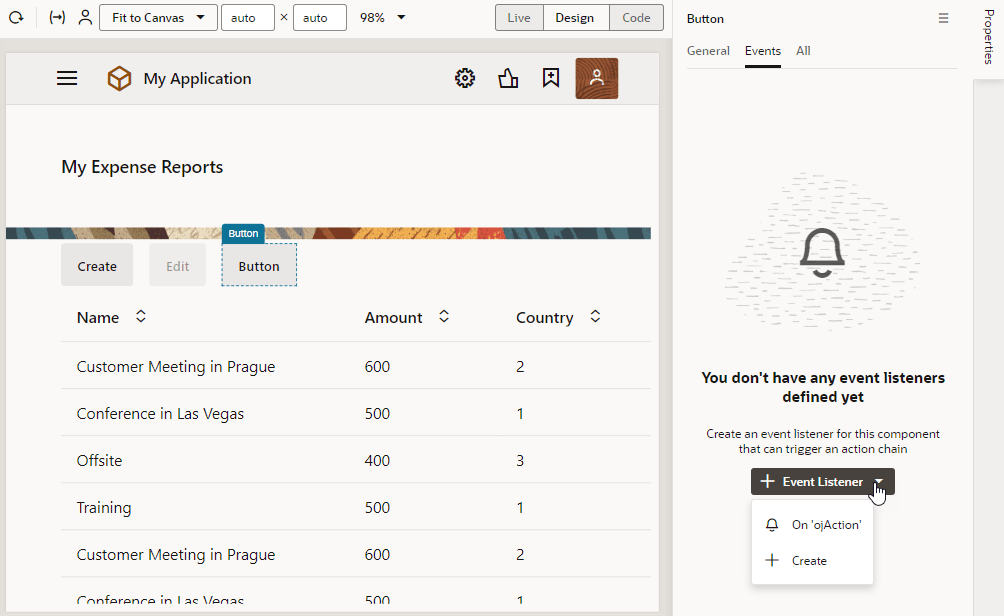The height and width of the screenshot is (616, 1004).
Task: Click the page input parameters icon
Action: pyautogui.click(x=57, y=18)
